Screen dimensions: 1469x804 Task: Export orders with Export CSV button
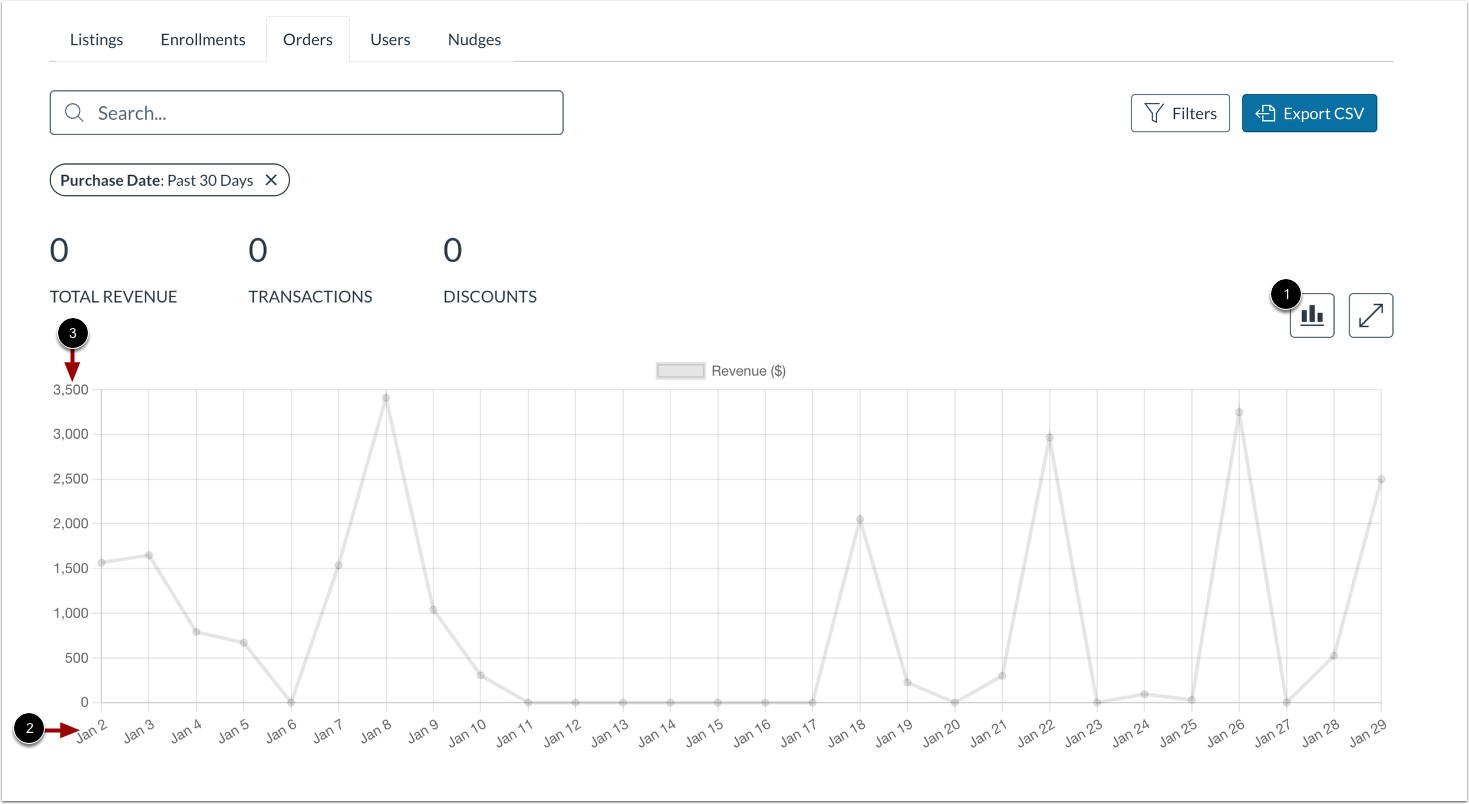(1309, 113)
